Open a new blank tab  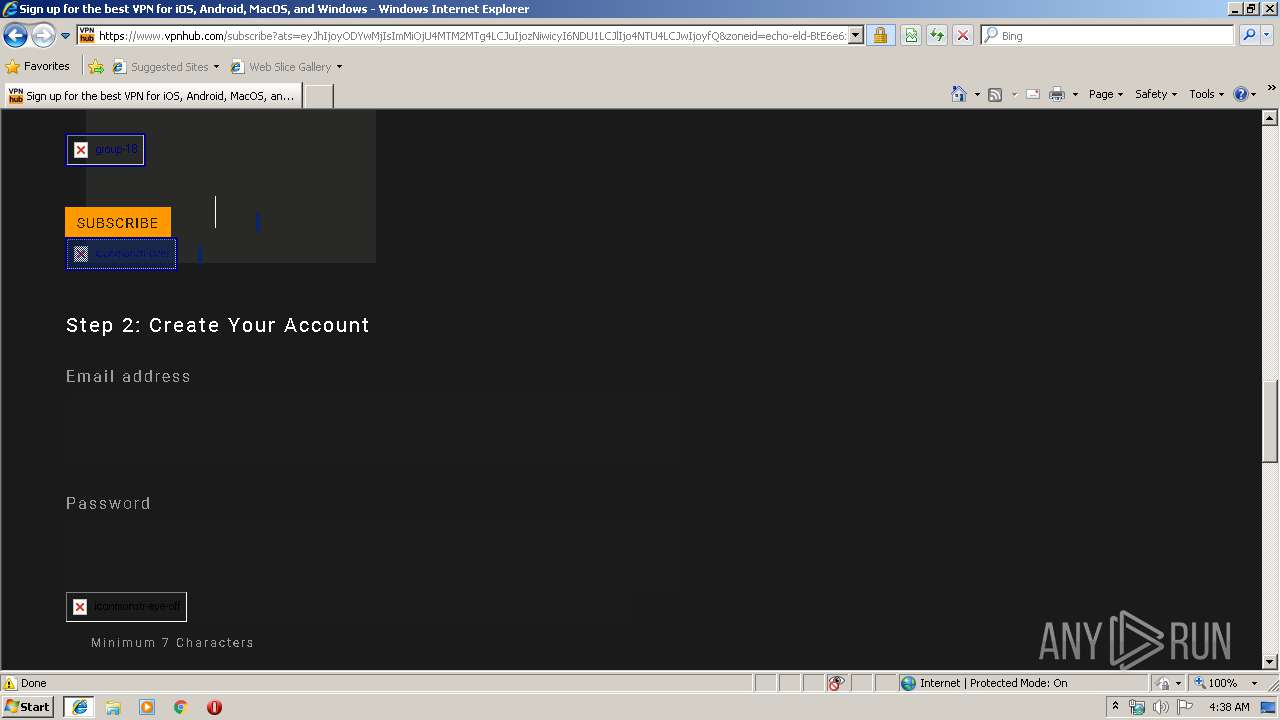pyautogui.click(x=318, y=96)
